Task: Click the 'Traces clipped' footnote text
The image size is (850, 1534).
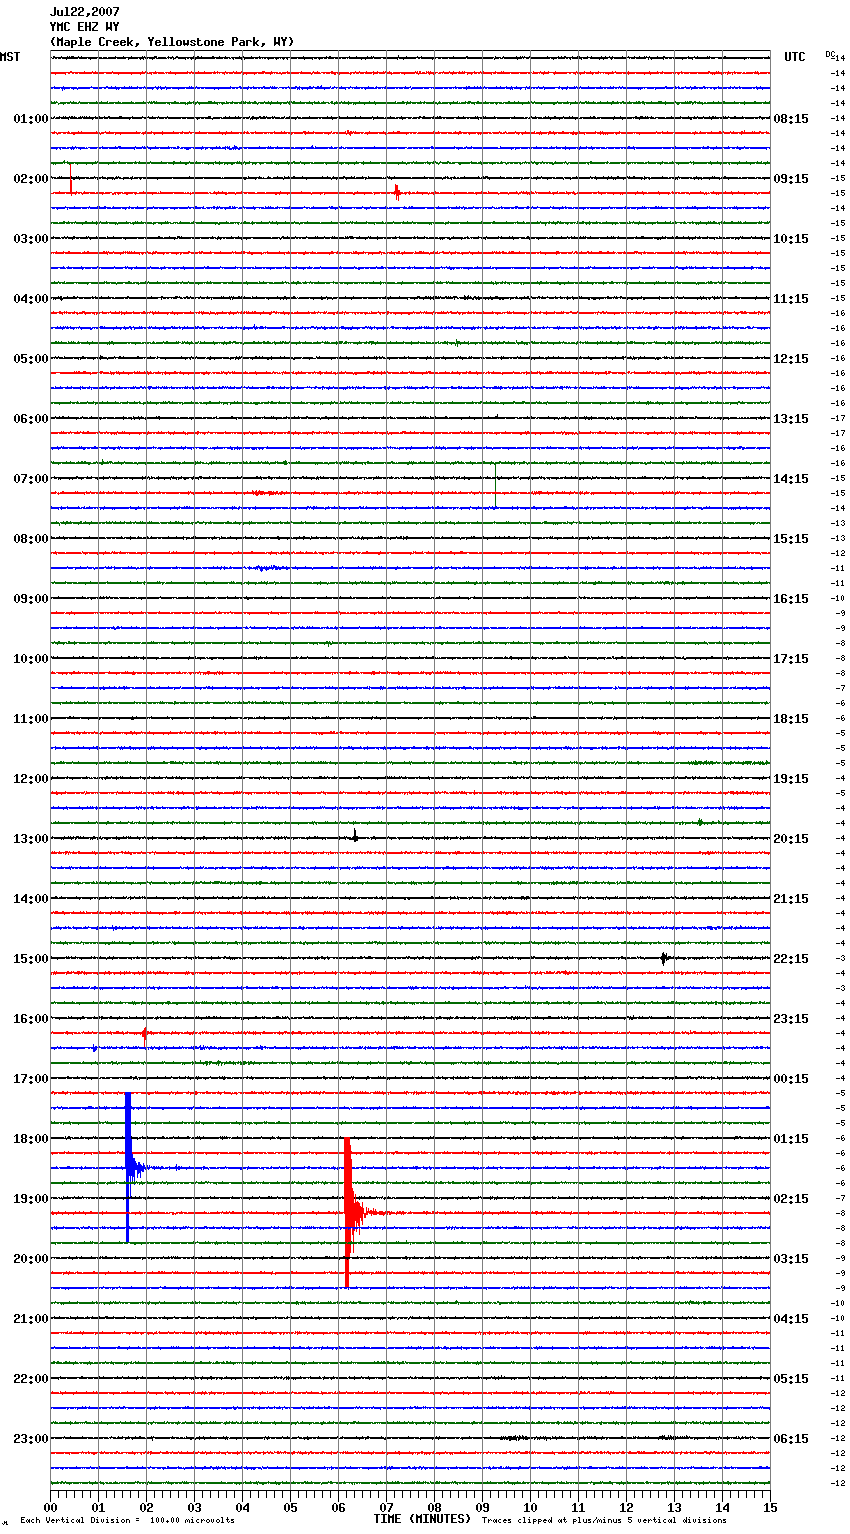Action: [604, 1521]
